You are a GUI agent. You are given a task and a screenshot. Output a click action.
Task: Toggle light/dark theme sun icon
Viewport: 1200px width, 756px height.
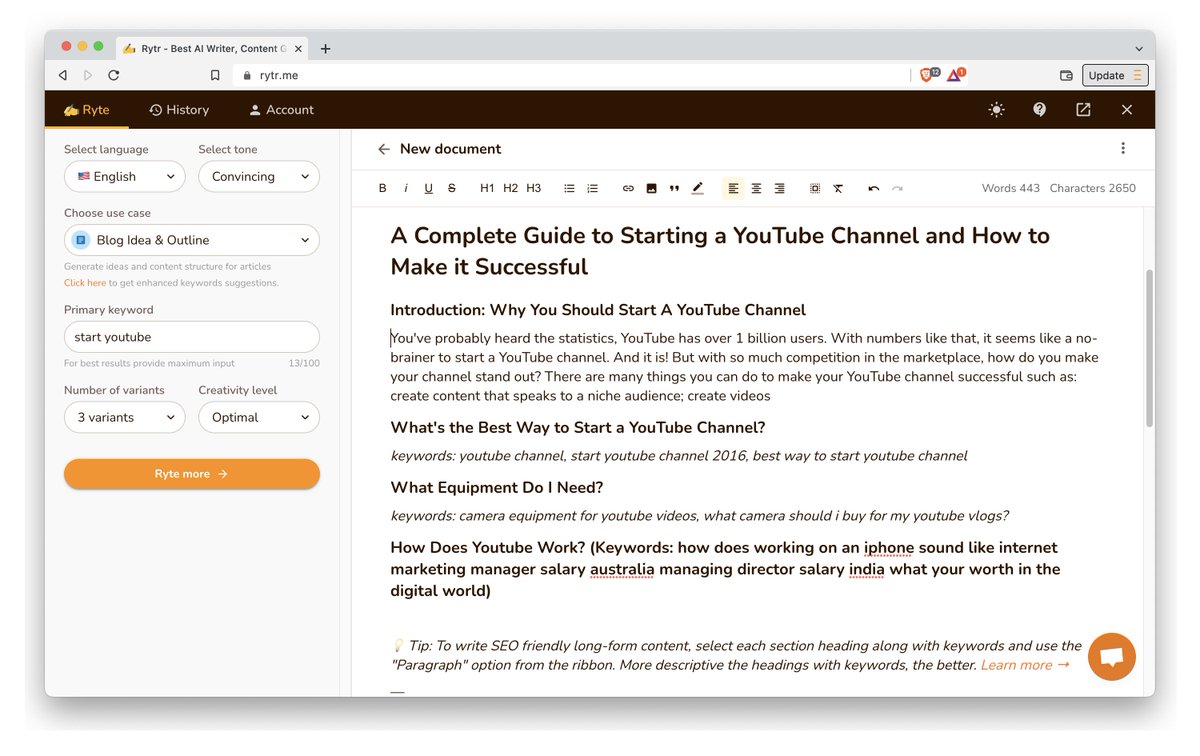click(996, 110)
